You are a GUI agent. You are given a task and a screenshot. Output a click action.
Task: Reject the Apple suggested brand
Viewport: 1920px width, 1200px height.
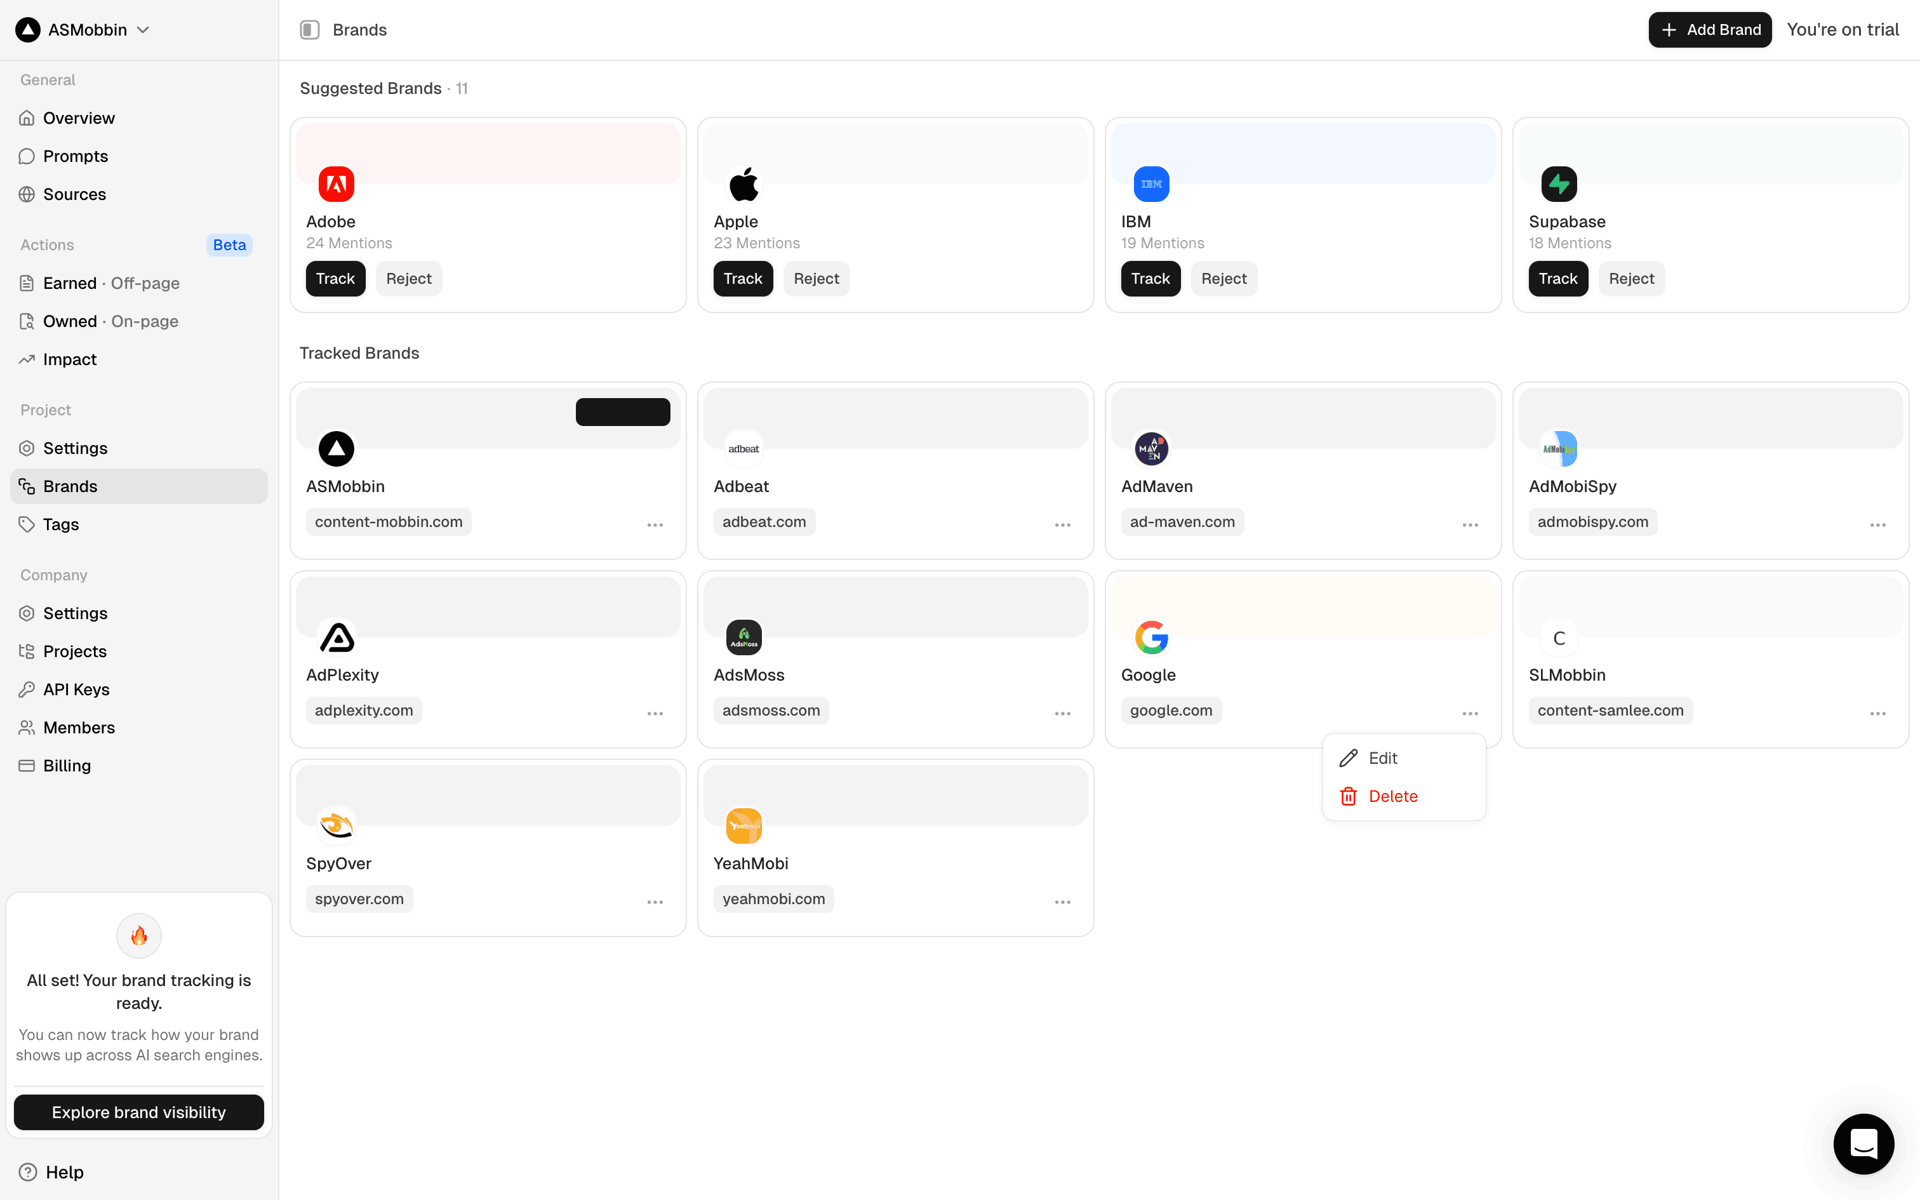pos(816,279)
